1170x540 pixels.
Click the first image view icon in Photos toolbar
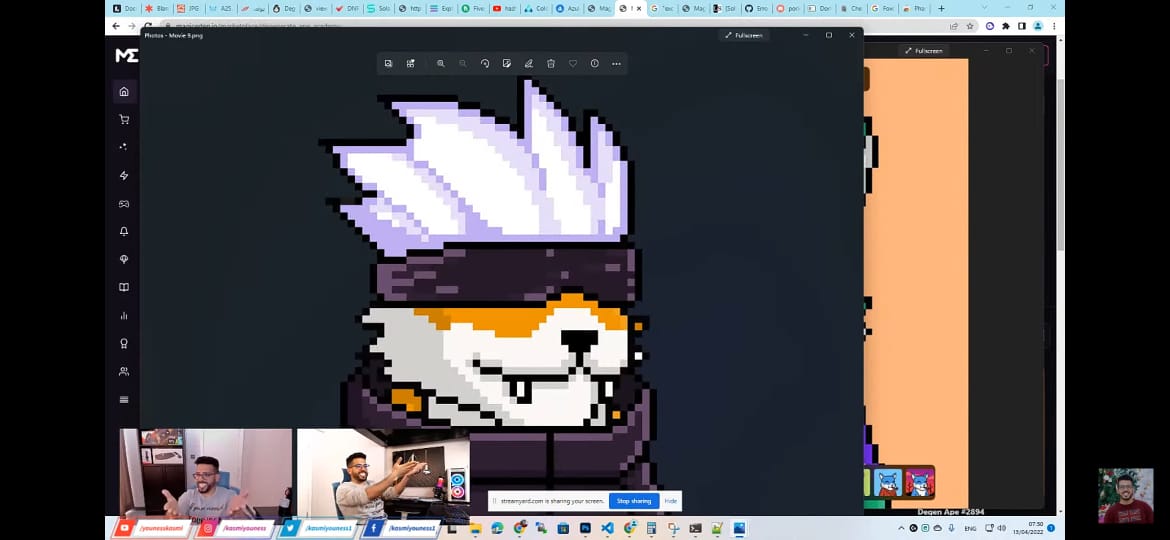(x=388, y=63)
